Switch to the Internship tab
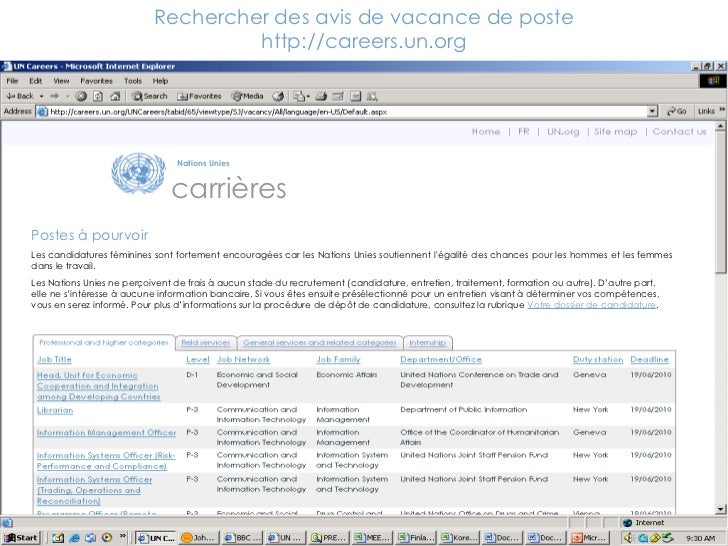728x546 pixels. tap(428, 343)
